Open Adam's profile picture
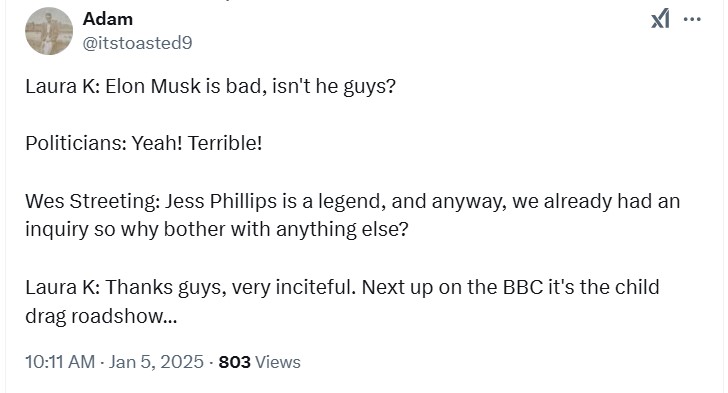 49,31
